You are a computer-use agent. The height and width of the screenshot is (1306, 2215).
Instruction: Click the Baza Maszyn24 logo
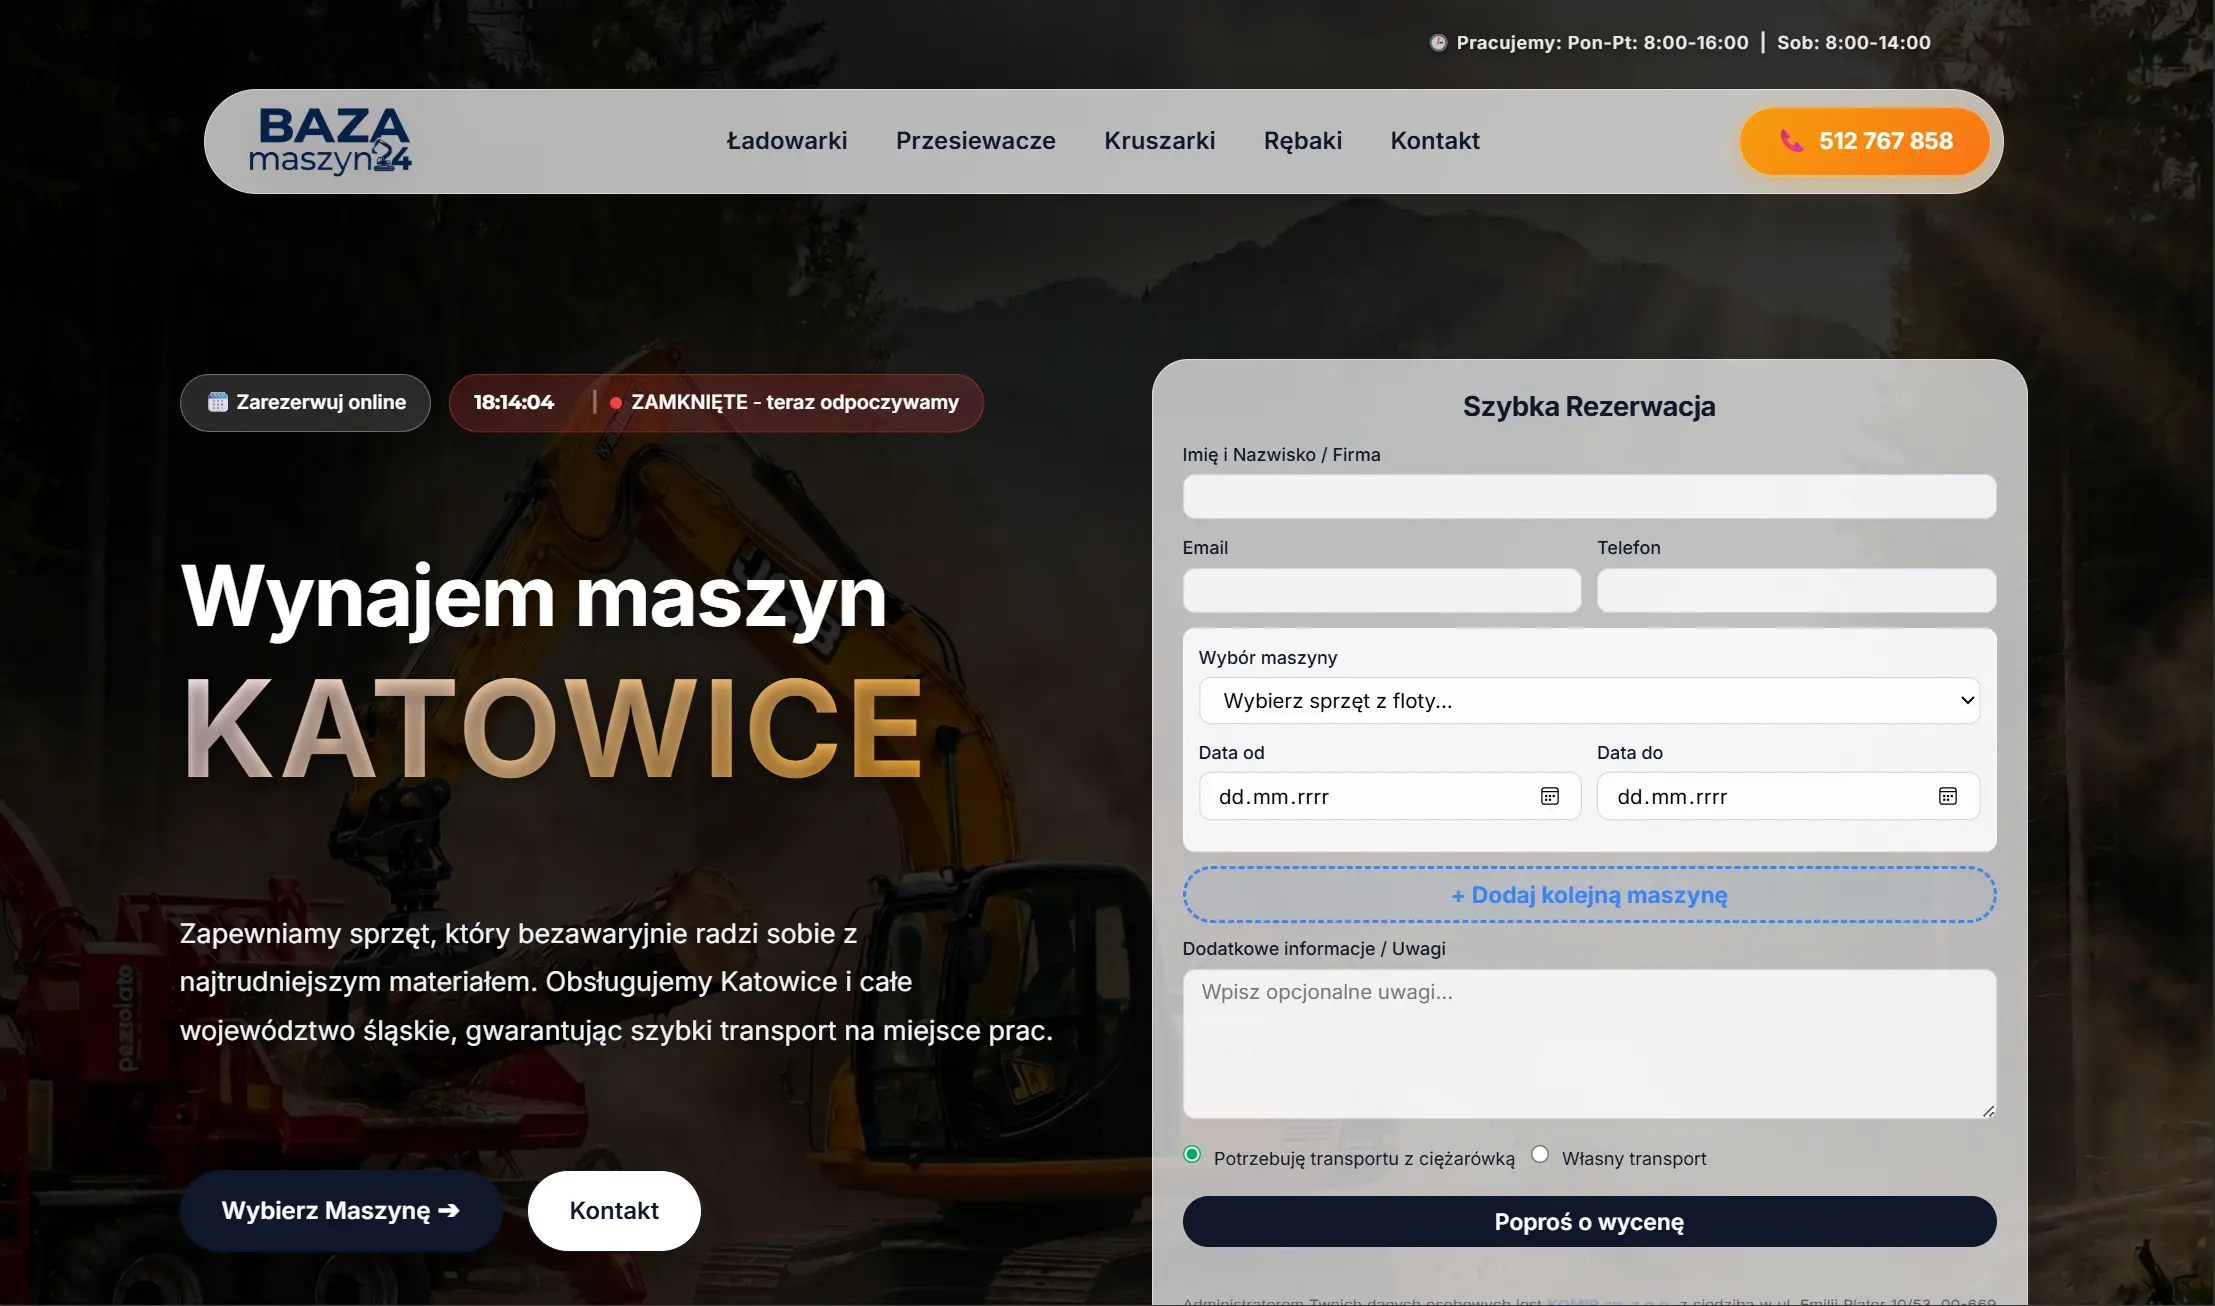pyautogui.click(x=330, y=141)
